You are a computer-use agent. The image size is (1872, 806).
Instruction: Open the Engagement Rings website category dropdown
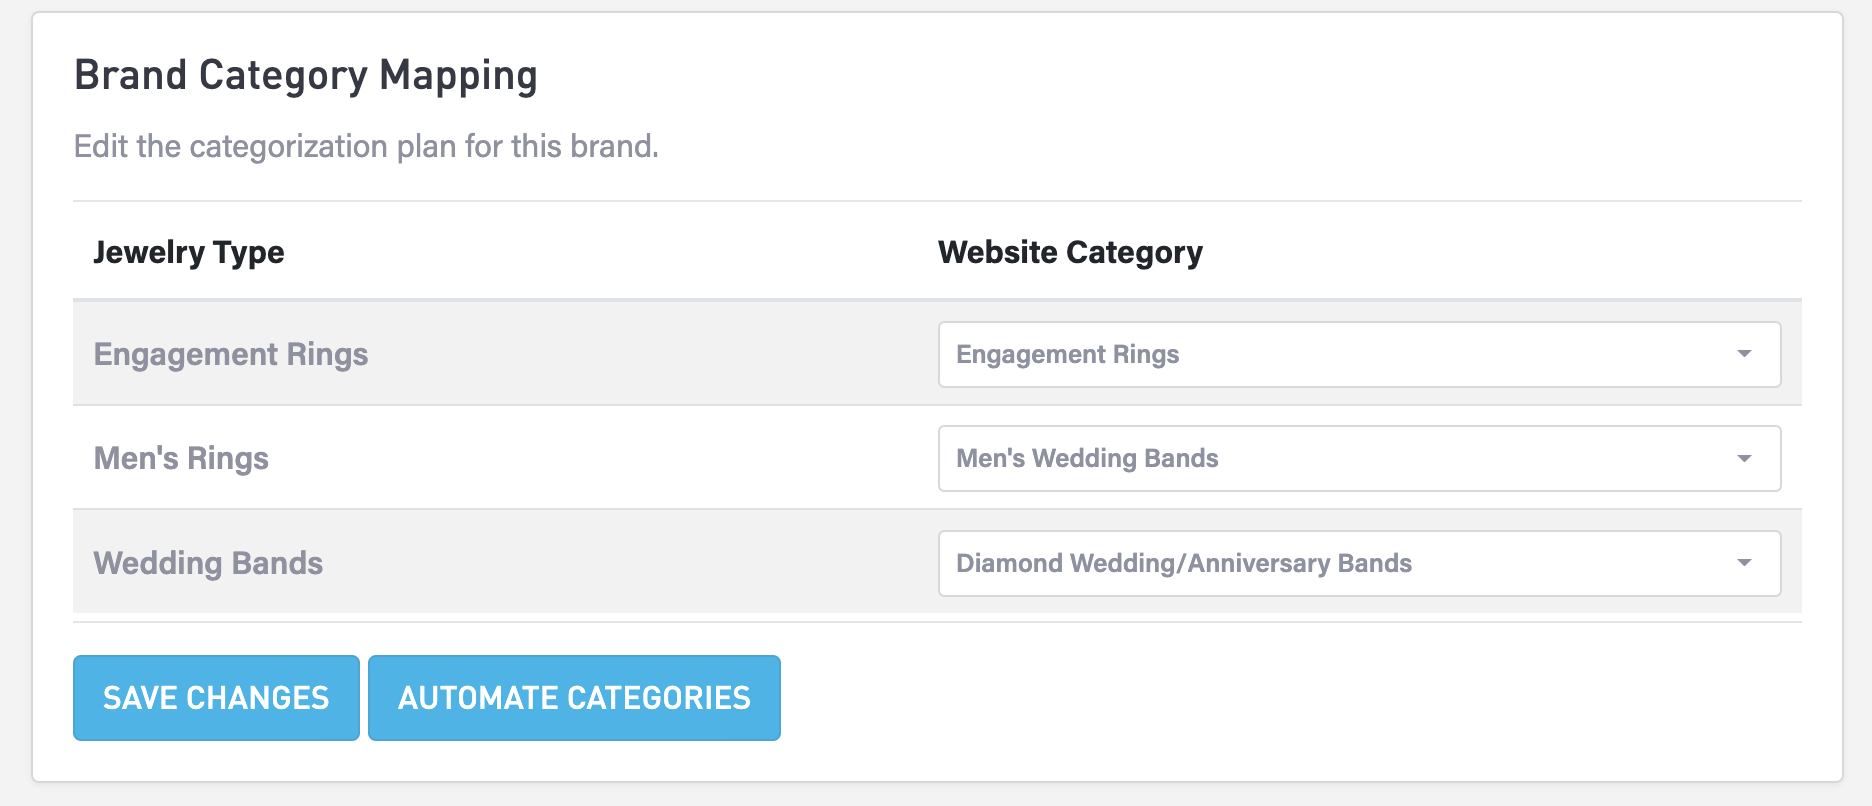click(x=1358, y=354)
